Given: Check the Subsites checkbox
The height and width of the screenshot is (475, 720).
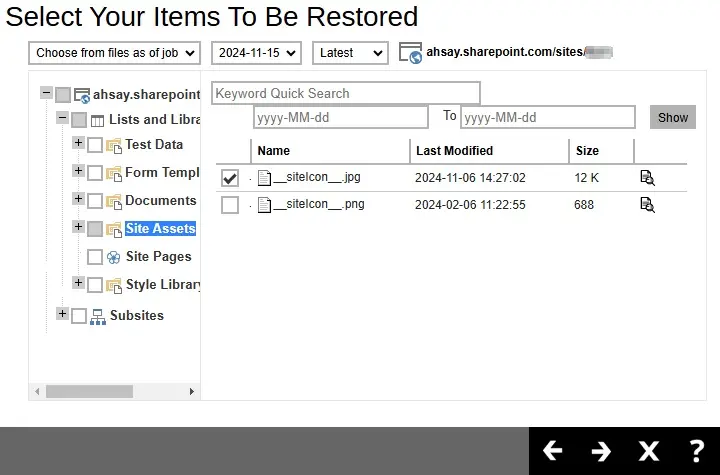Looking at the screenshot, I should pos(79,316).
